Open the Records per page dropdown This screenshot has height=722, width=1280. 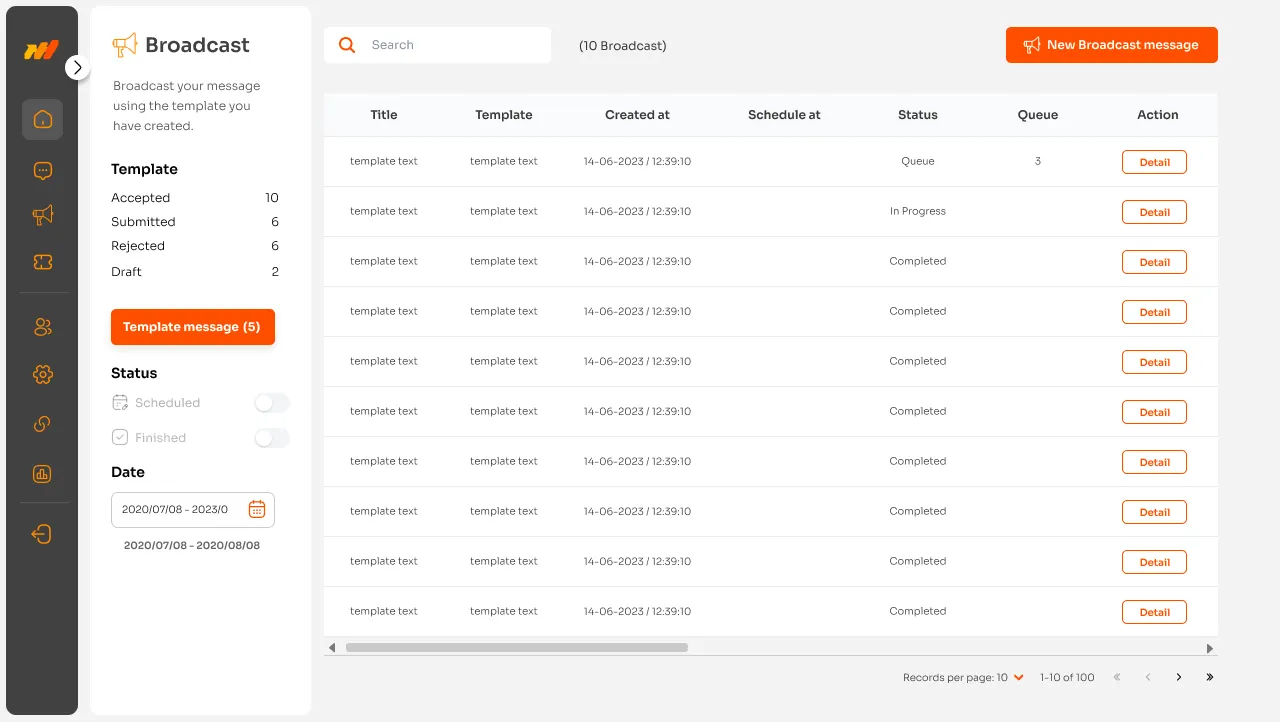pyautogui.click(x=1018, y=678)
